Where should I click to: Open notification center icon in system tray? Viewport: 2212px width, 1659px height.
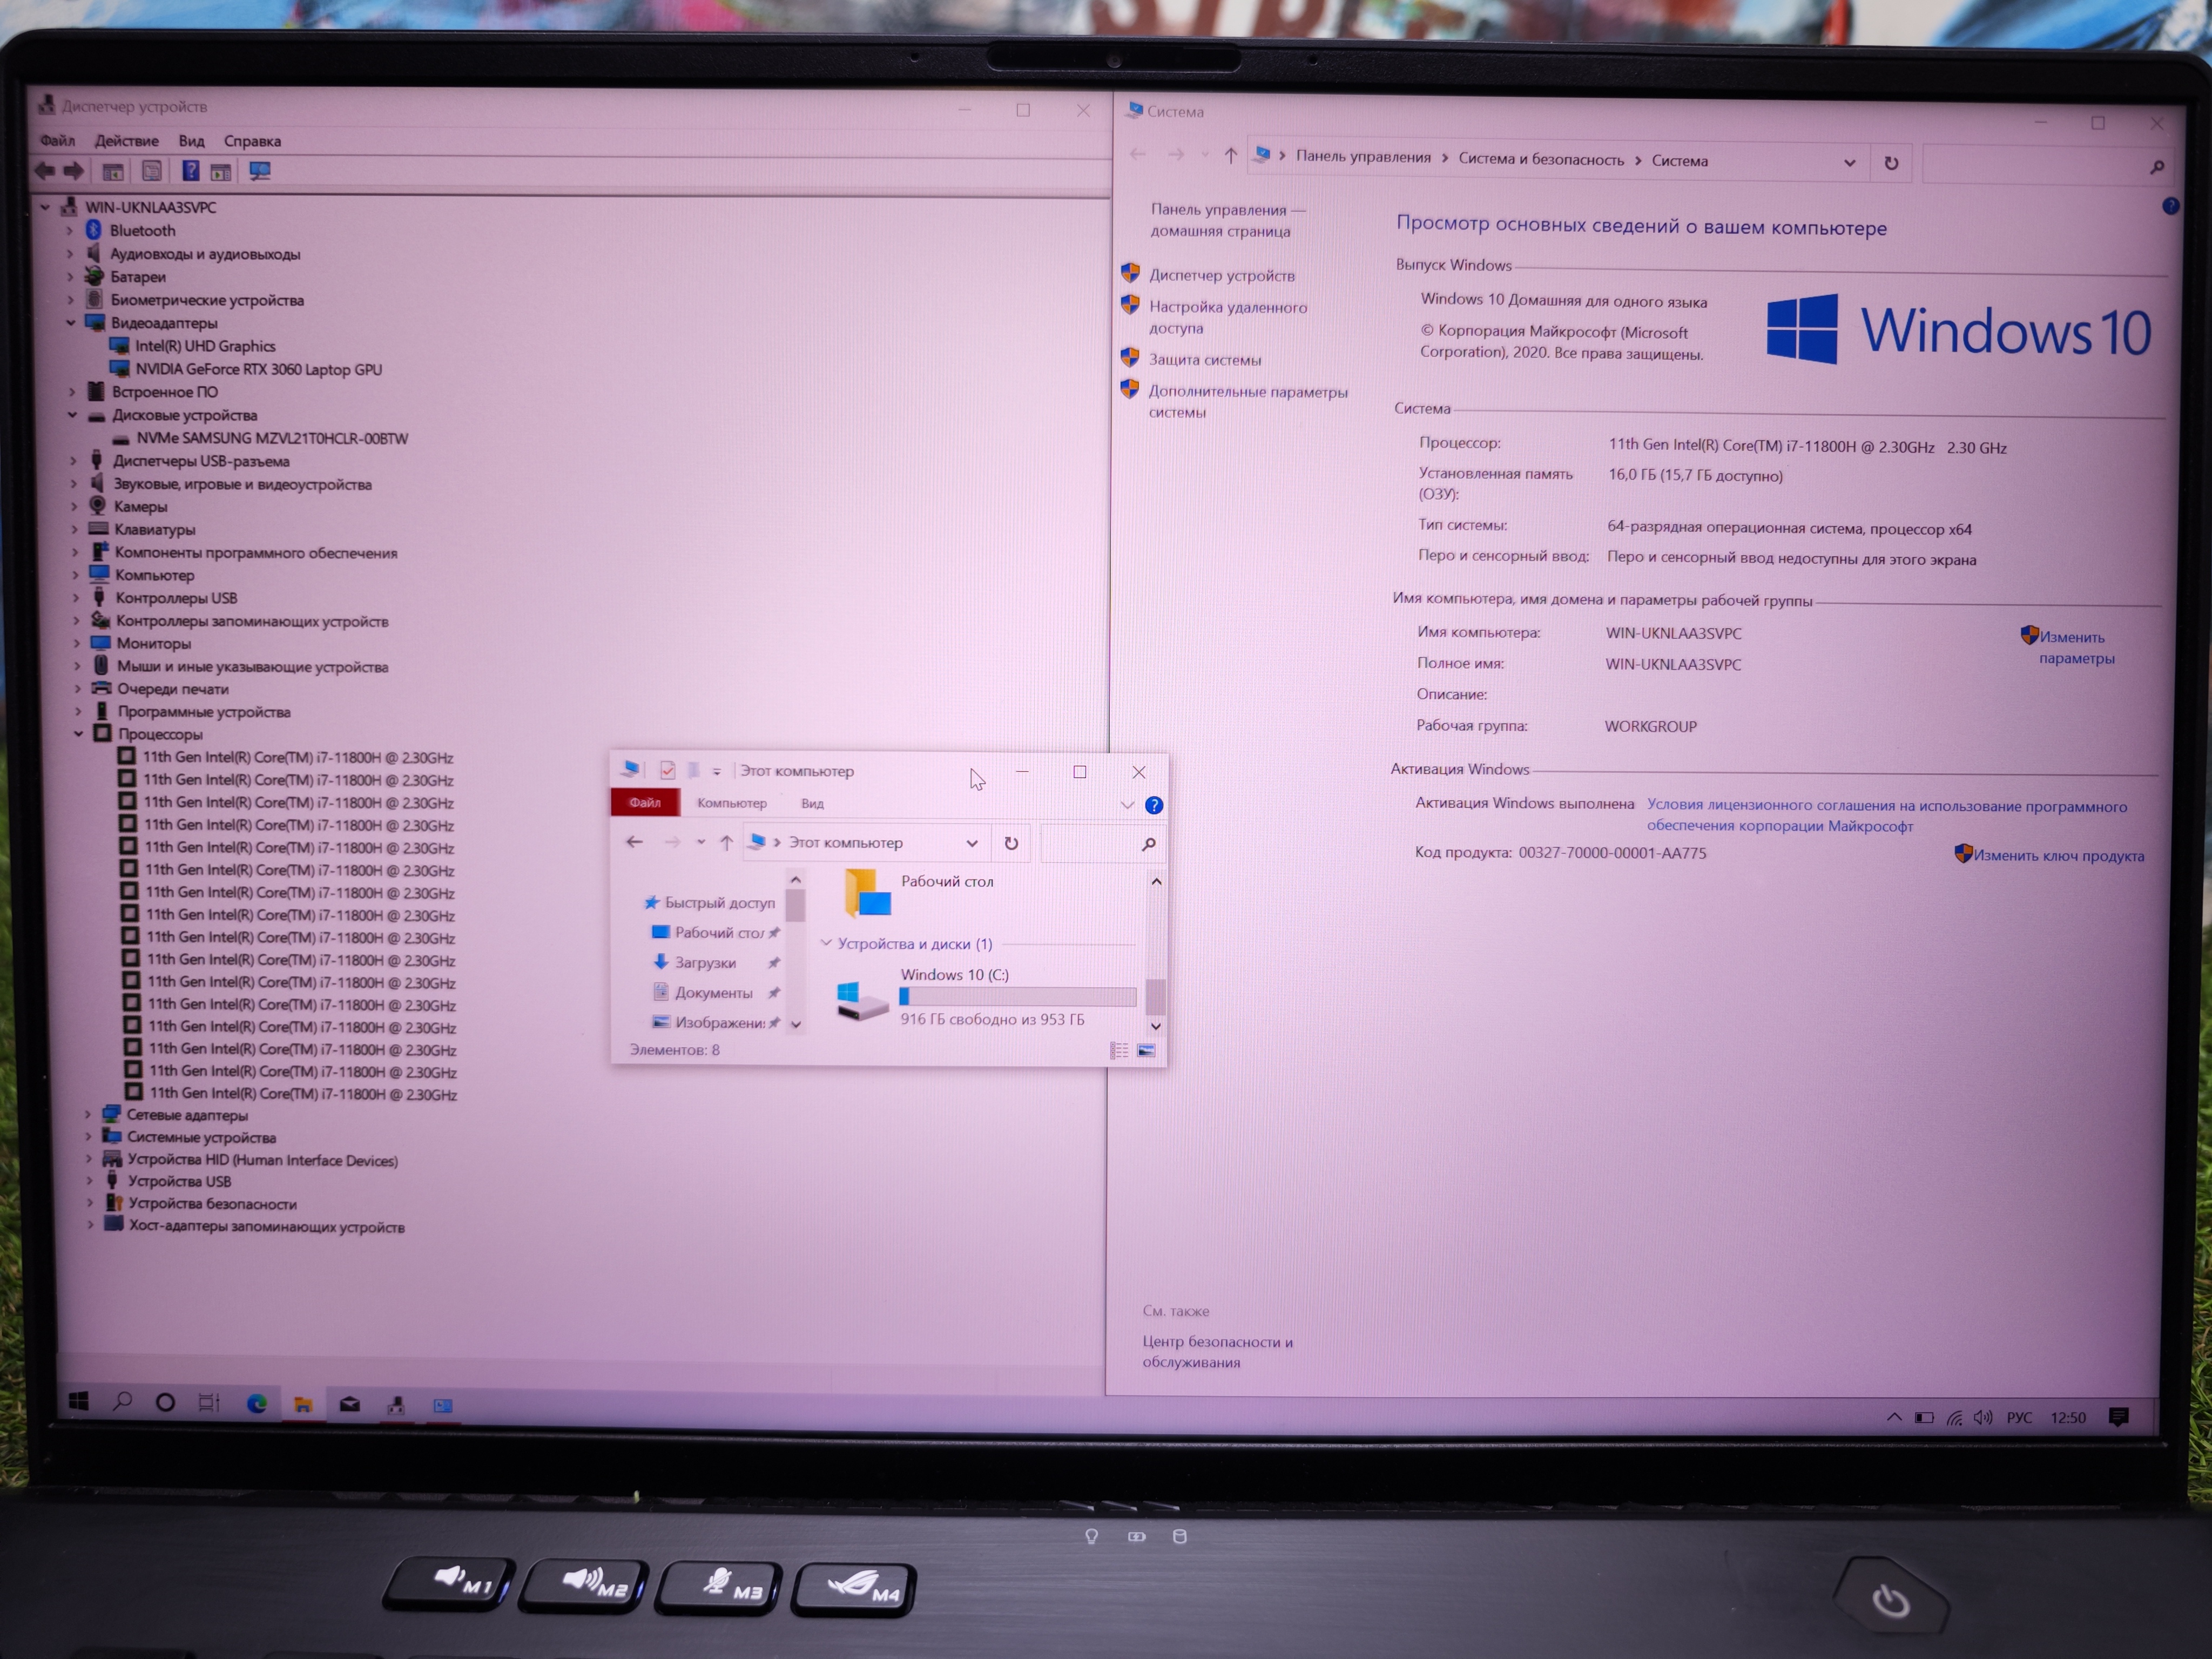[2118, 1416]
